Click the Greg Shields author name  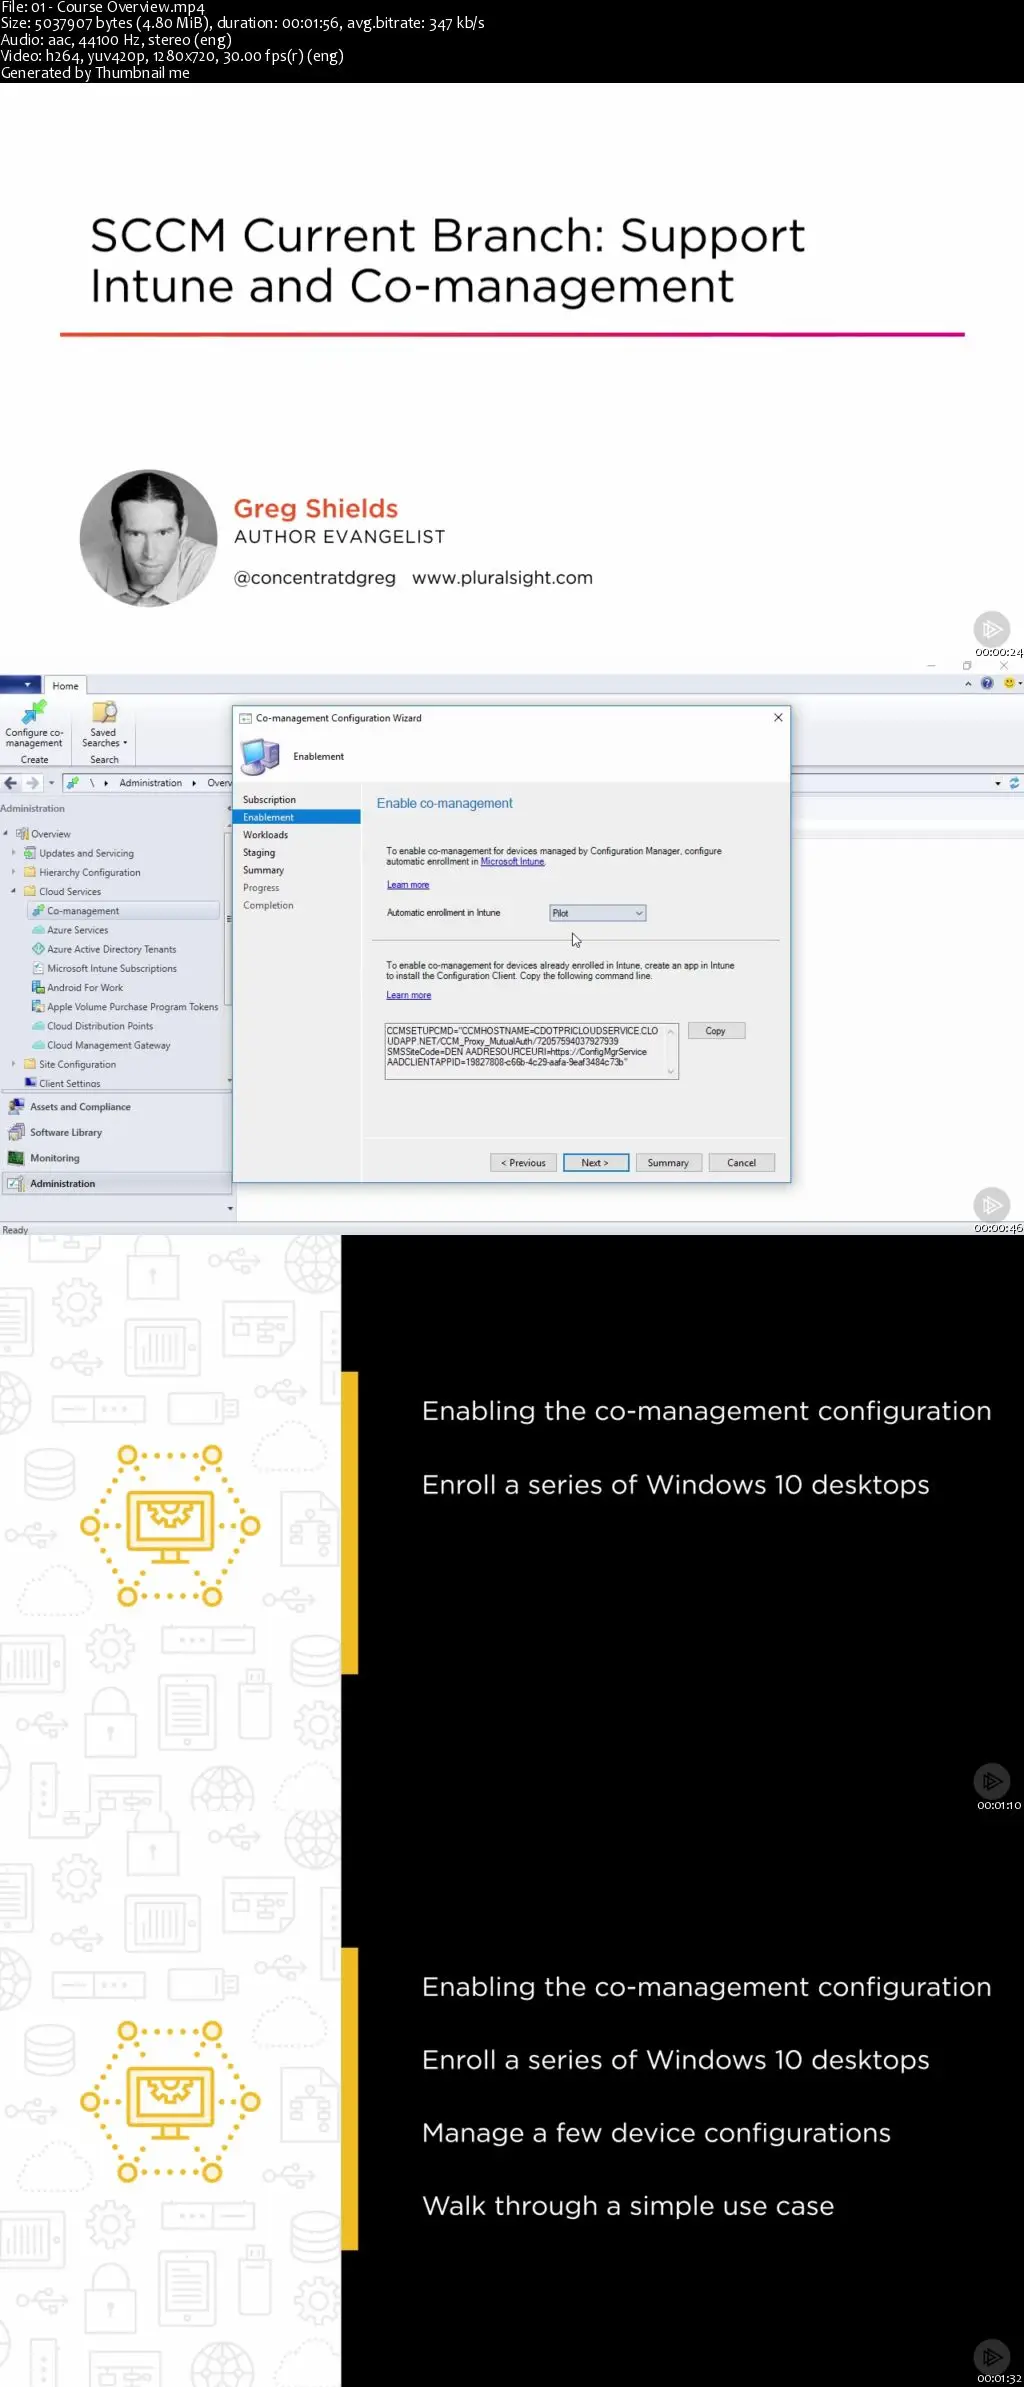(x=316, y=509)
